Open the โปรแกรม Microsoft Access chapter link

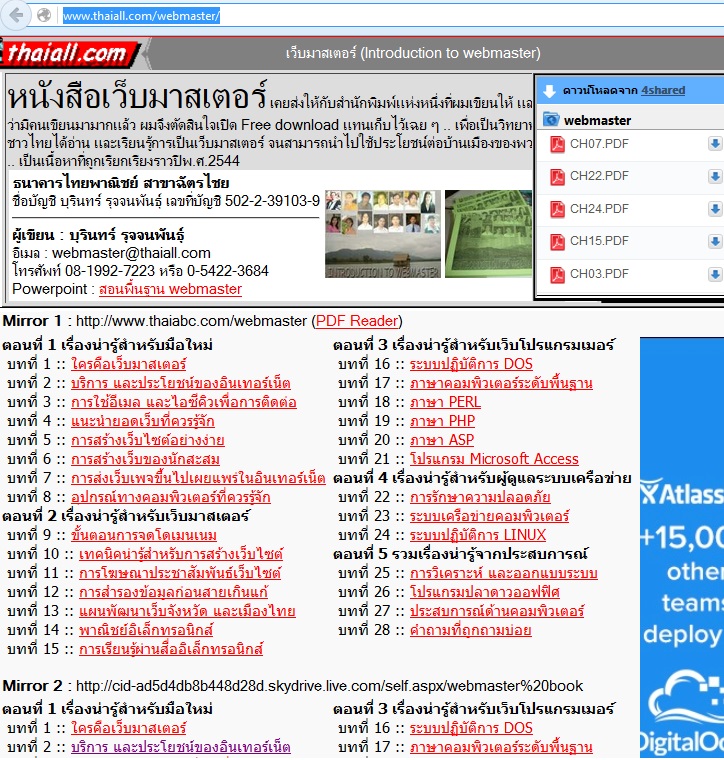pyautogui.click(x=494, y=459)
